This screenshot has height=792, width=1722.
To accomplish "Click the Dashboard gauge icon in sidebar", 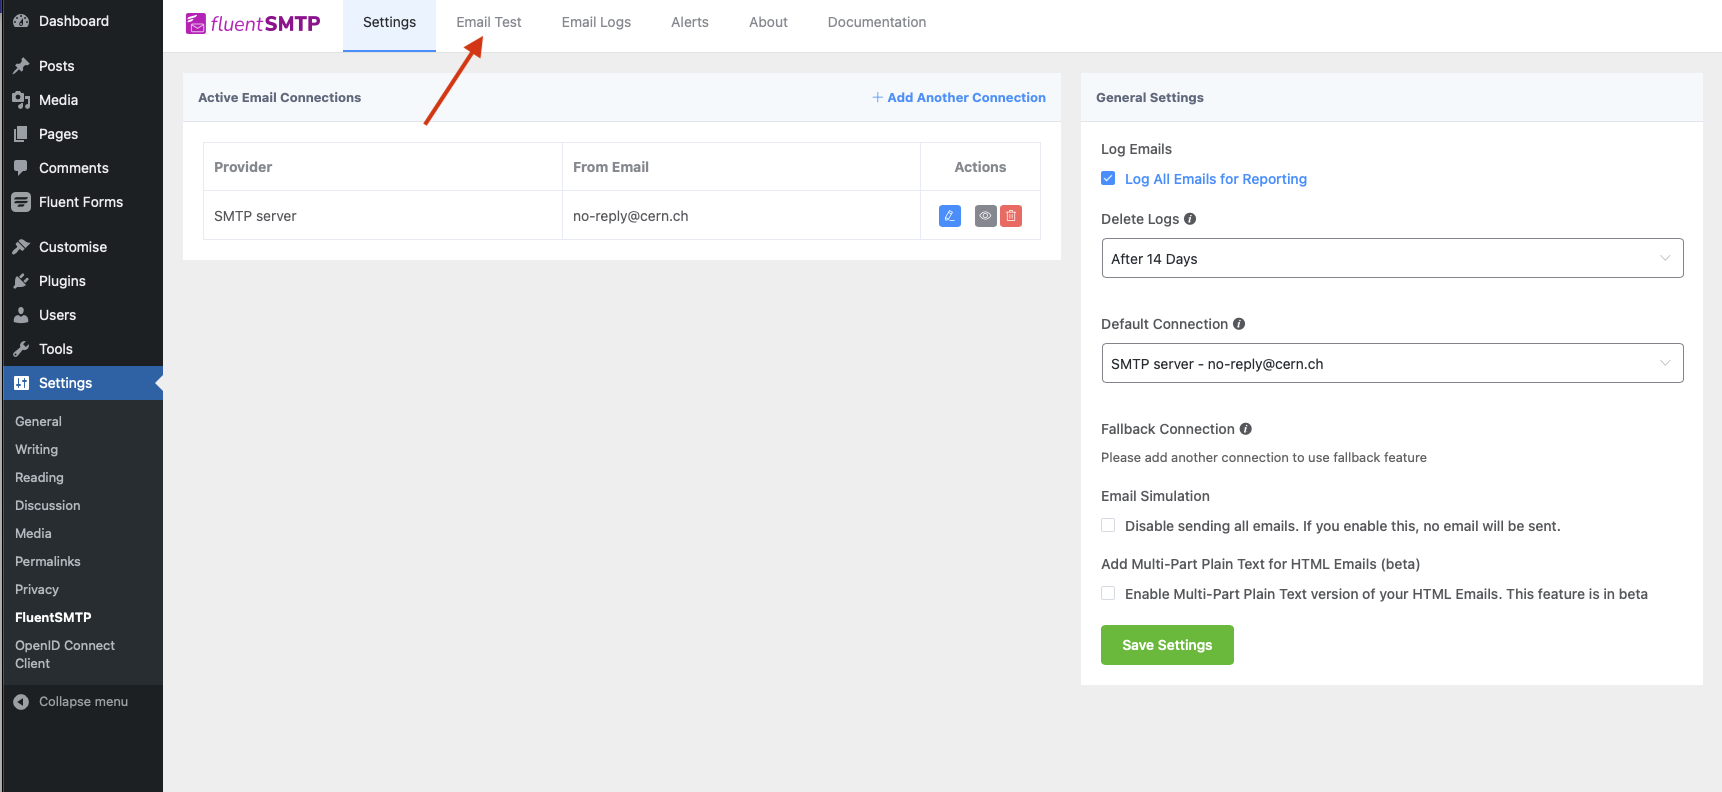I will 21,21.
